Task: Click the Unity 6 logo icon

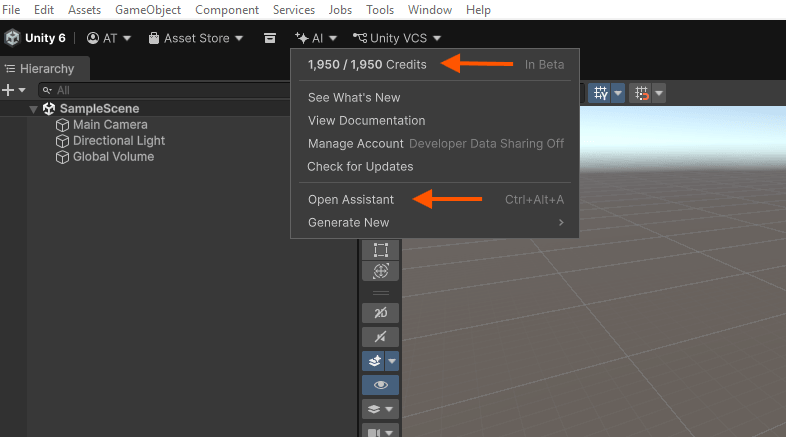Action: click(12, 38)
